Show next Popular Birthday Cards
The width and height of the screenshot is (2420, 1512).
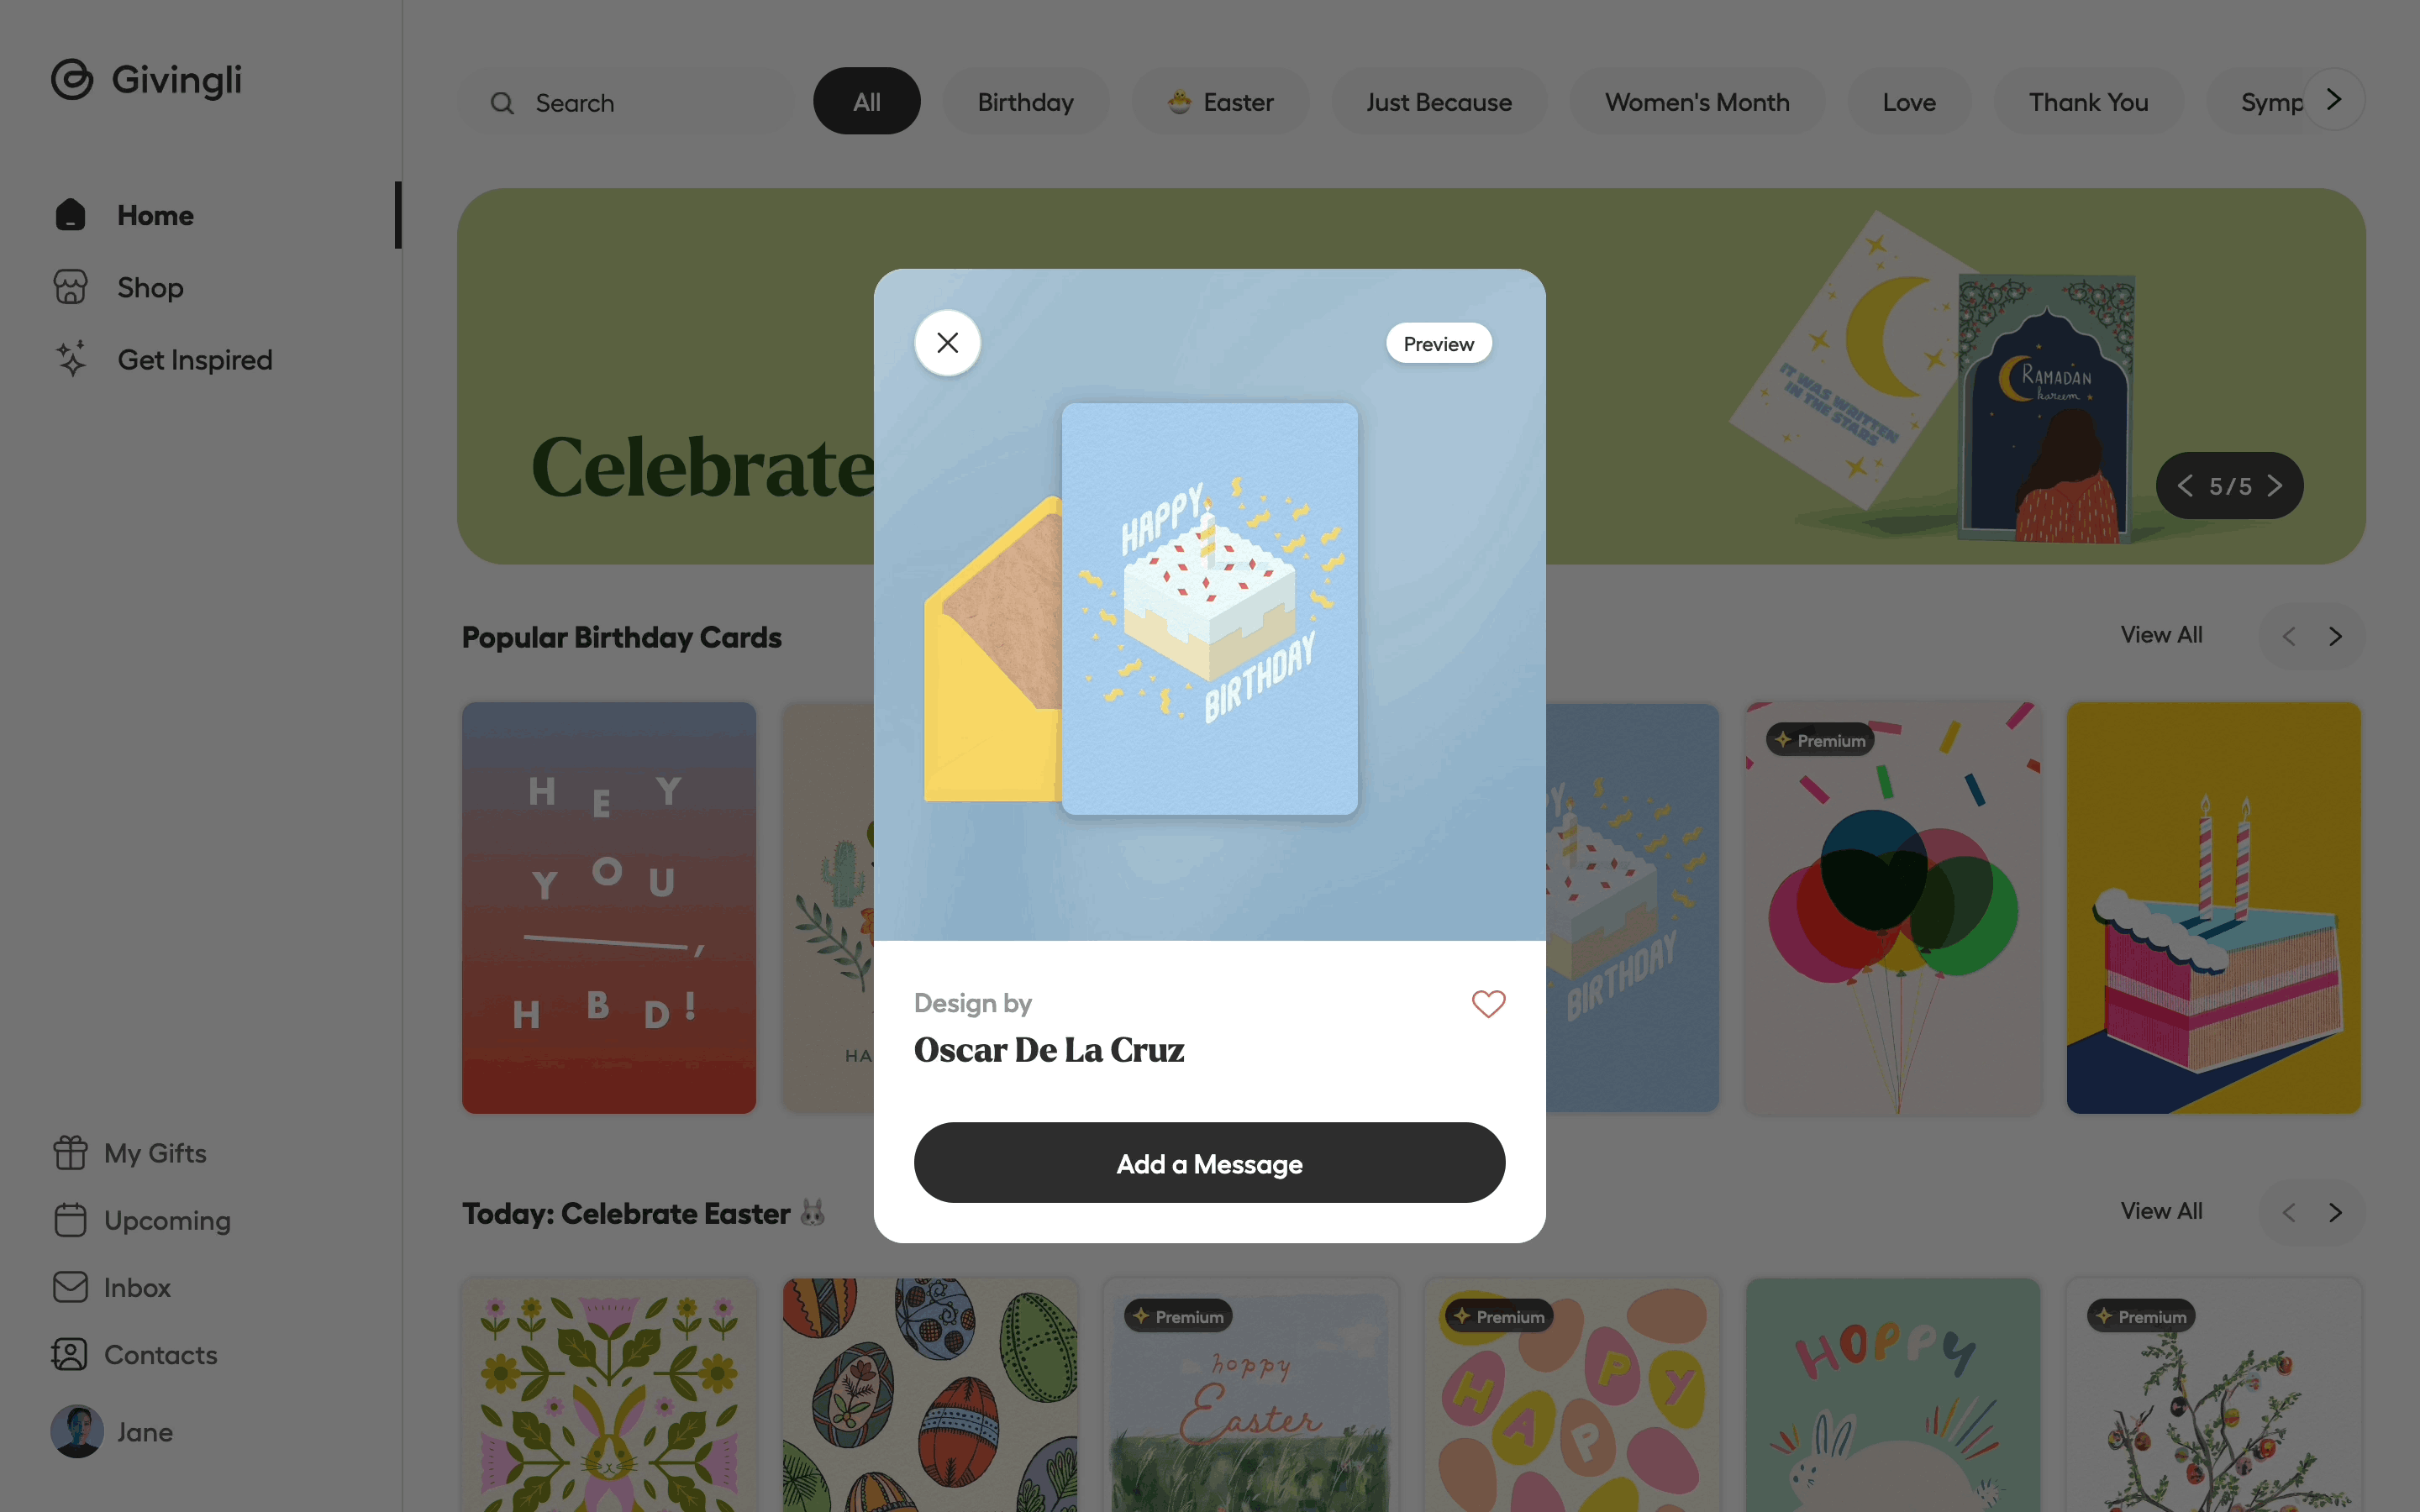tap(2335, 636)
